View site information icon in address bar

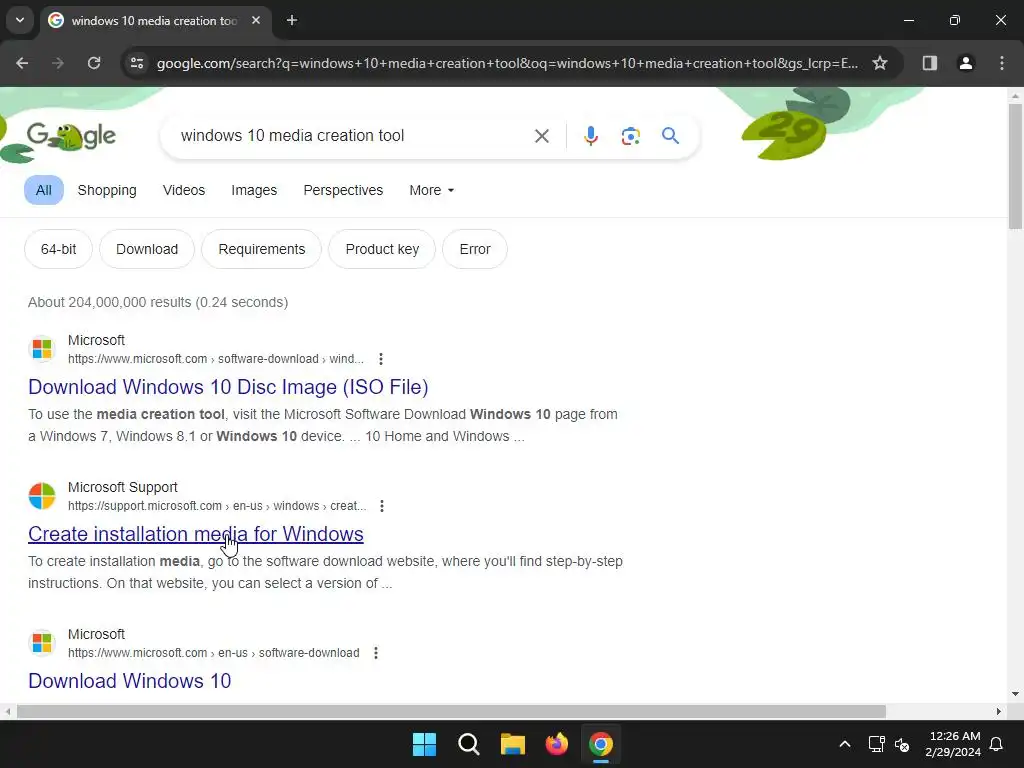point(137,63)
